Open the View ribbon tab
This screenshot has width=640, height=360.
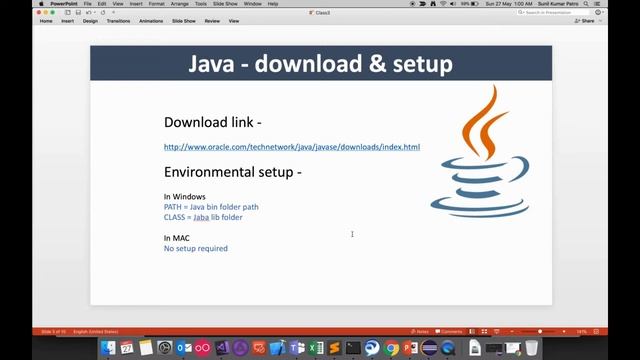tap(234, 21)
